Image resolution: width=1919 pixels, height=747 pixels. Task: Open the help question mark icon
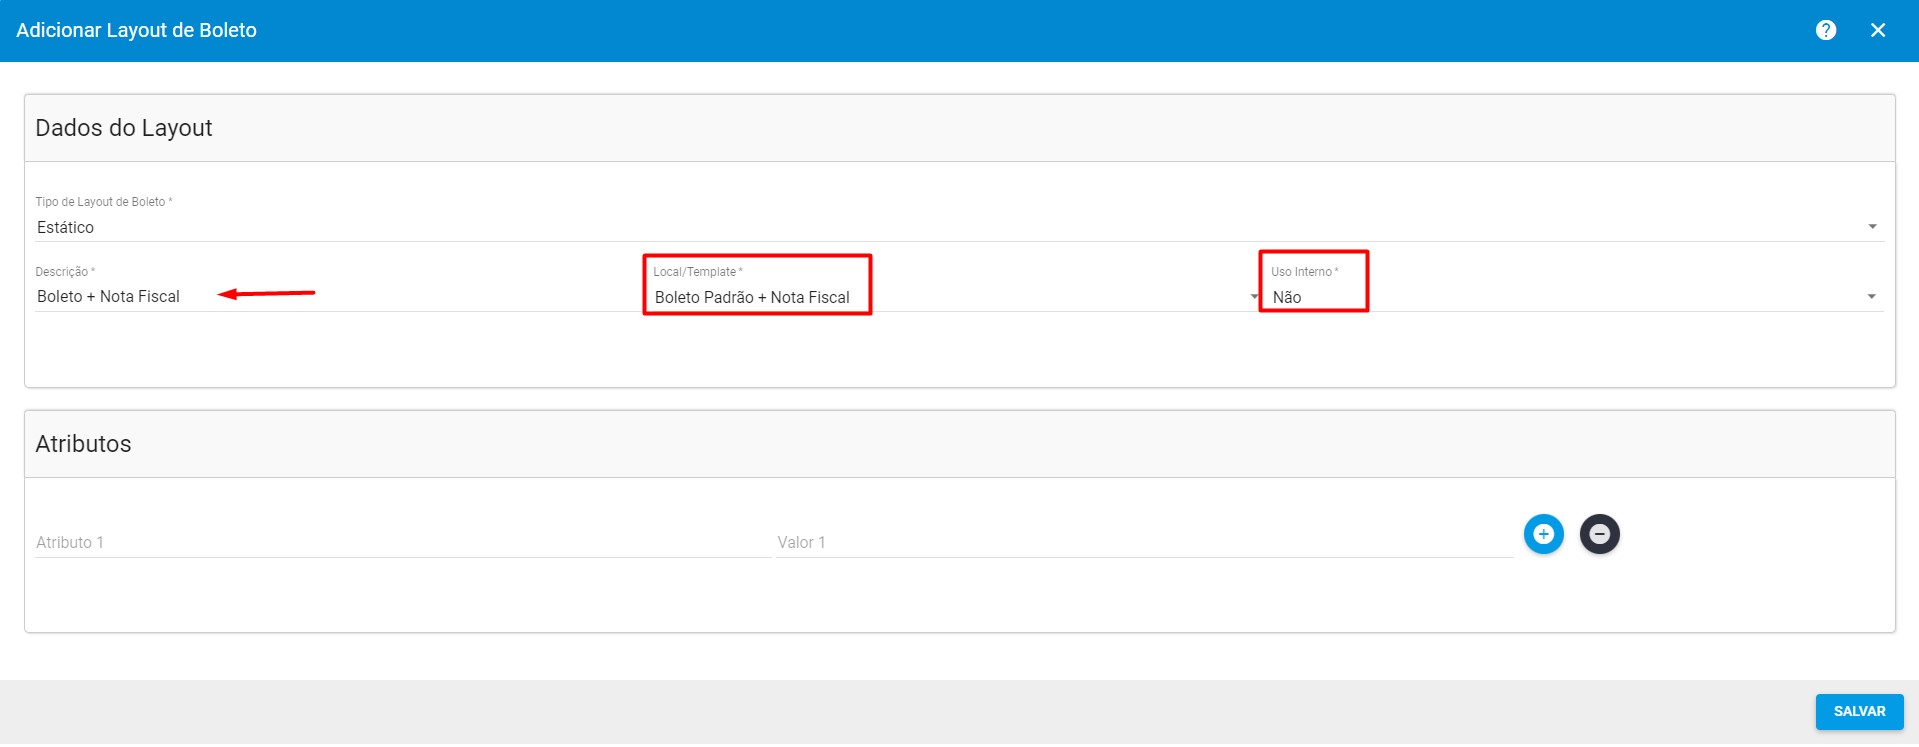[x=1826, y=30]
